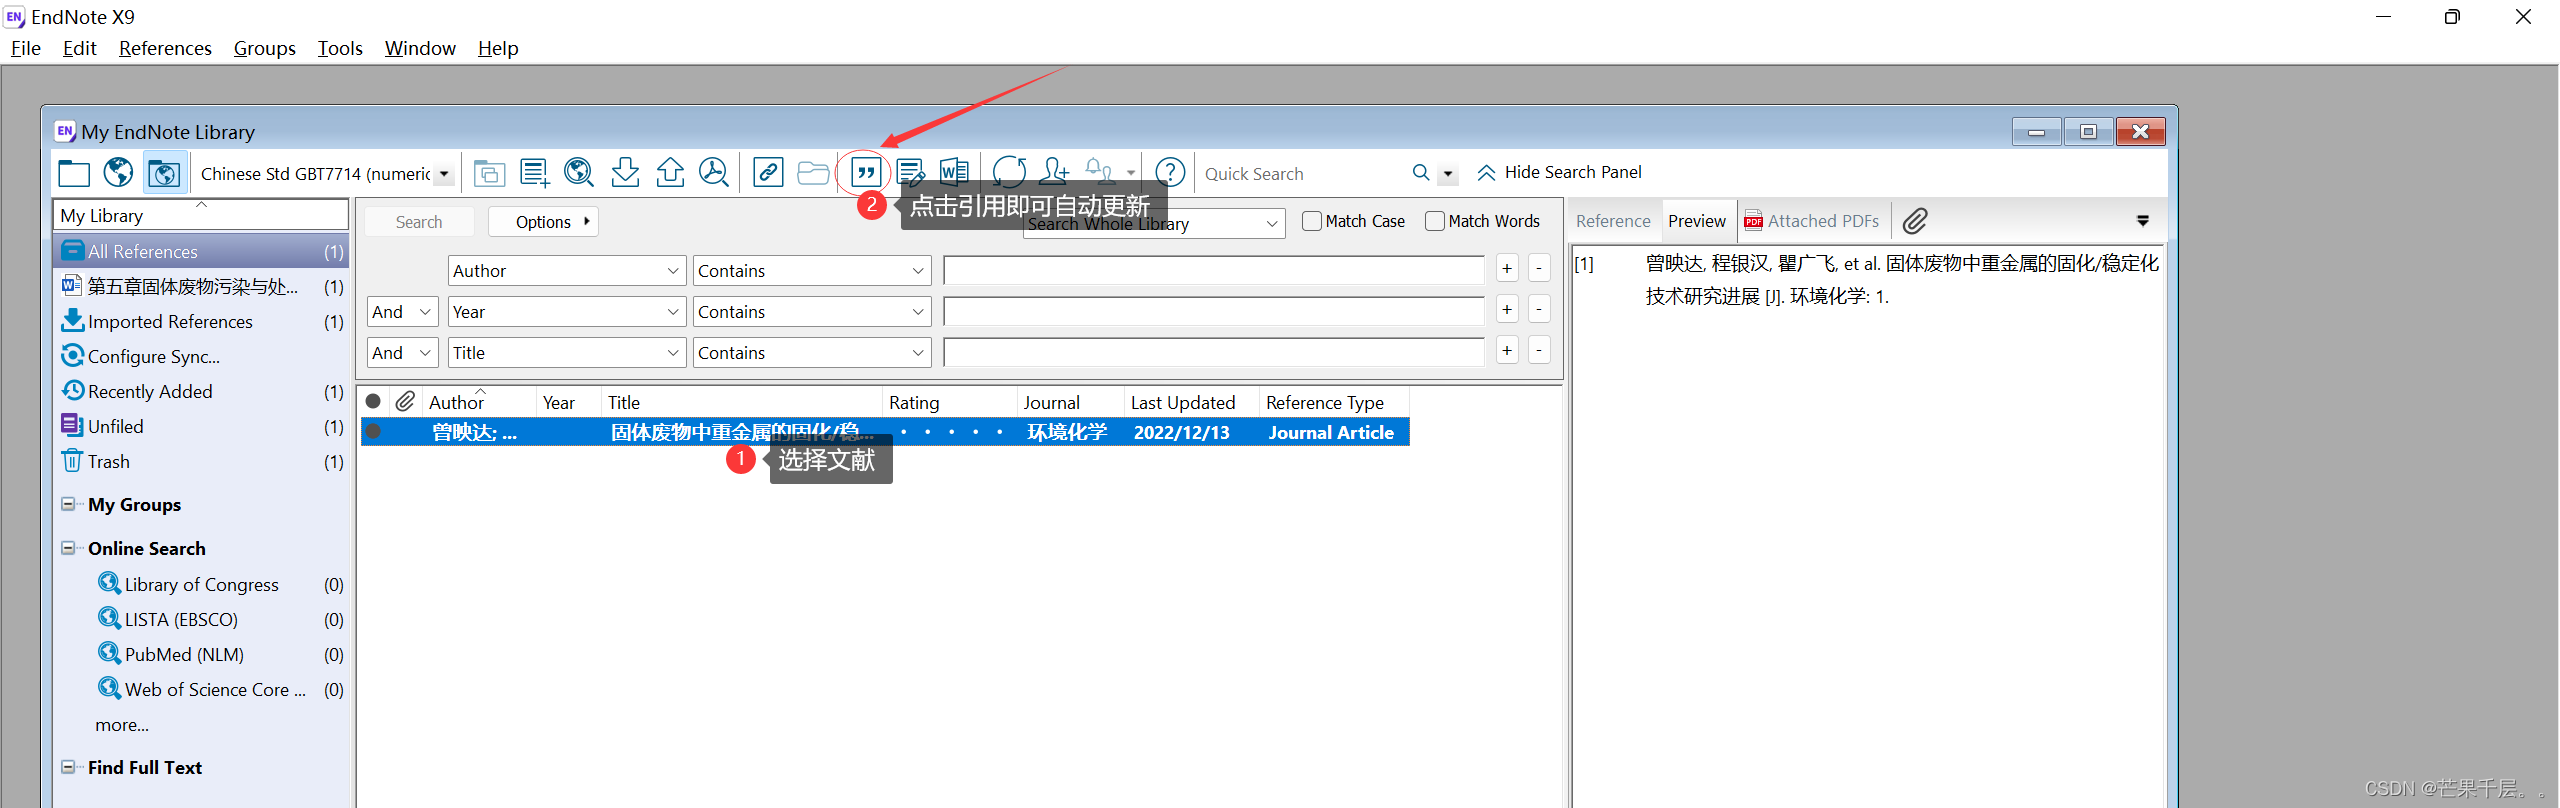Click the Share Library person-plus icon

(x=1054, y=173)
